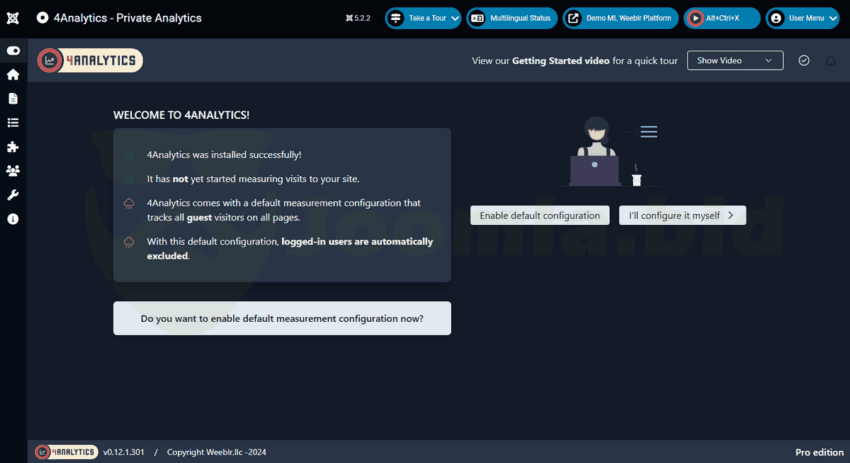Open the Home Dashboard icon in sidebar
Viewport: 850px width, 463px height.
[13, 75]
